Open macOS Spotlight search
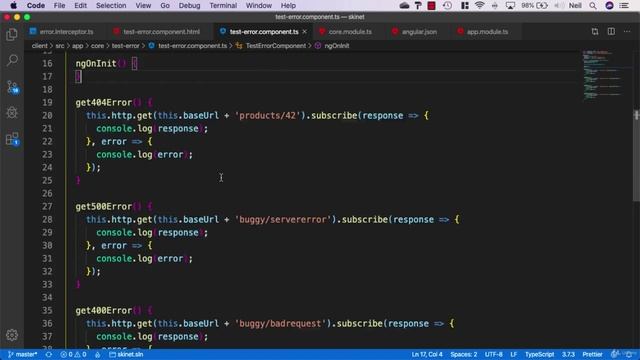 click(x=593, y=6)
